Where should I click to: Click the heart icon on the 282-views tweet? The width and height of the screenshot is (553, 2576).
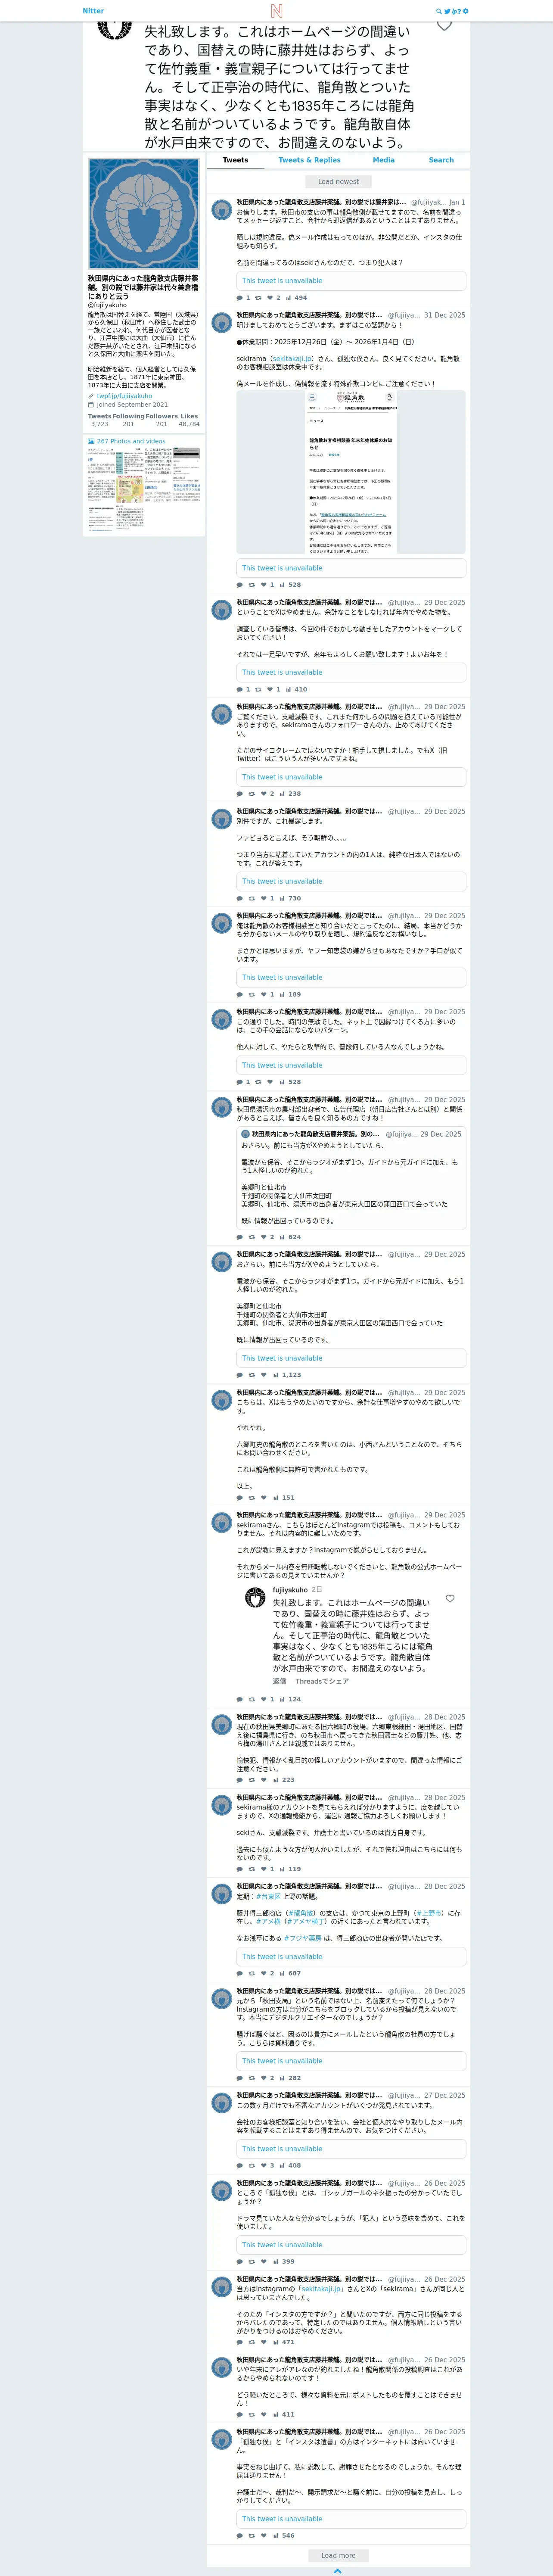coord(263,2078)
